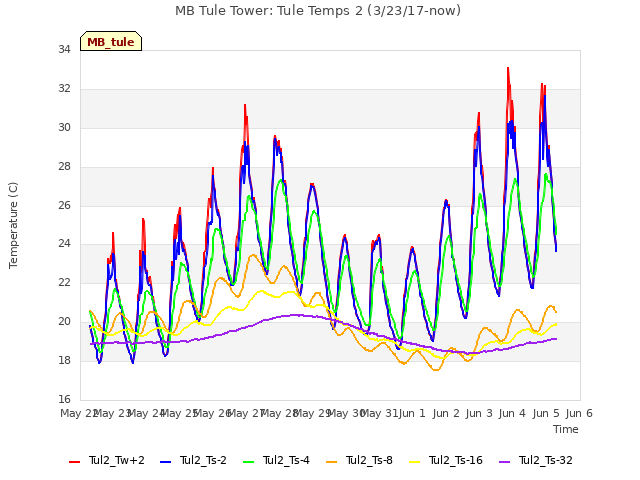Click the 20 y-axis tick label
640x480 pixels.
tap(64, 322)
